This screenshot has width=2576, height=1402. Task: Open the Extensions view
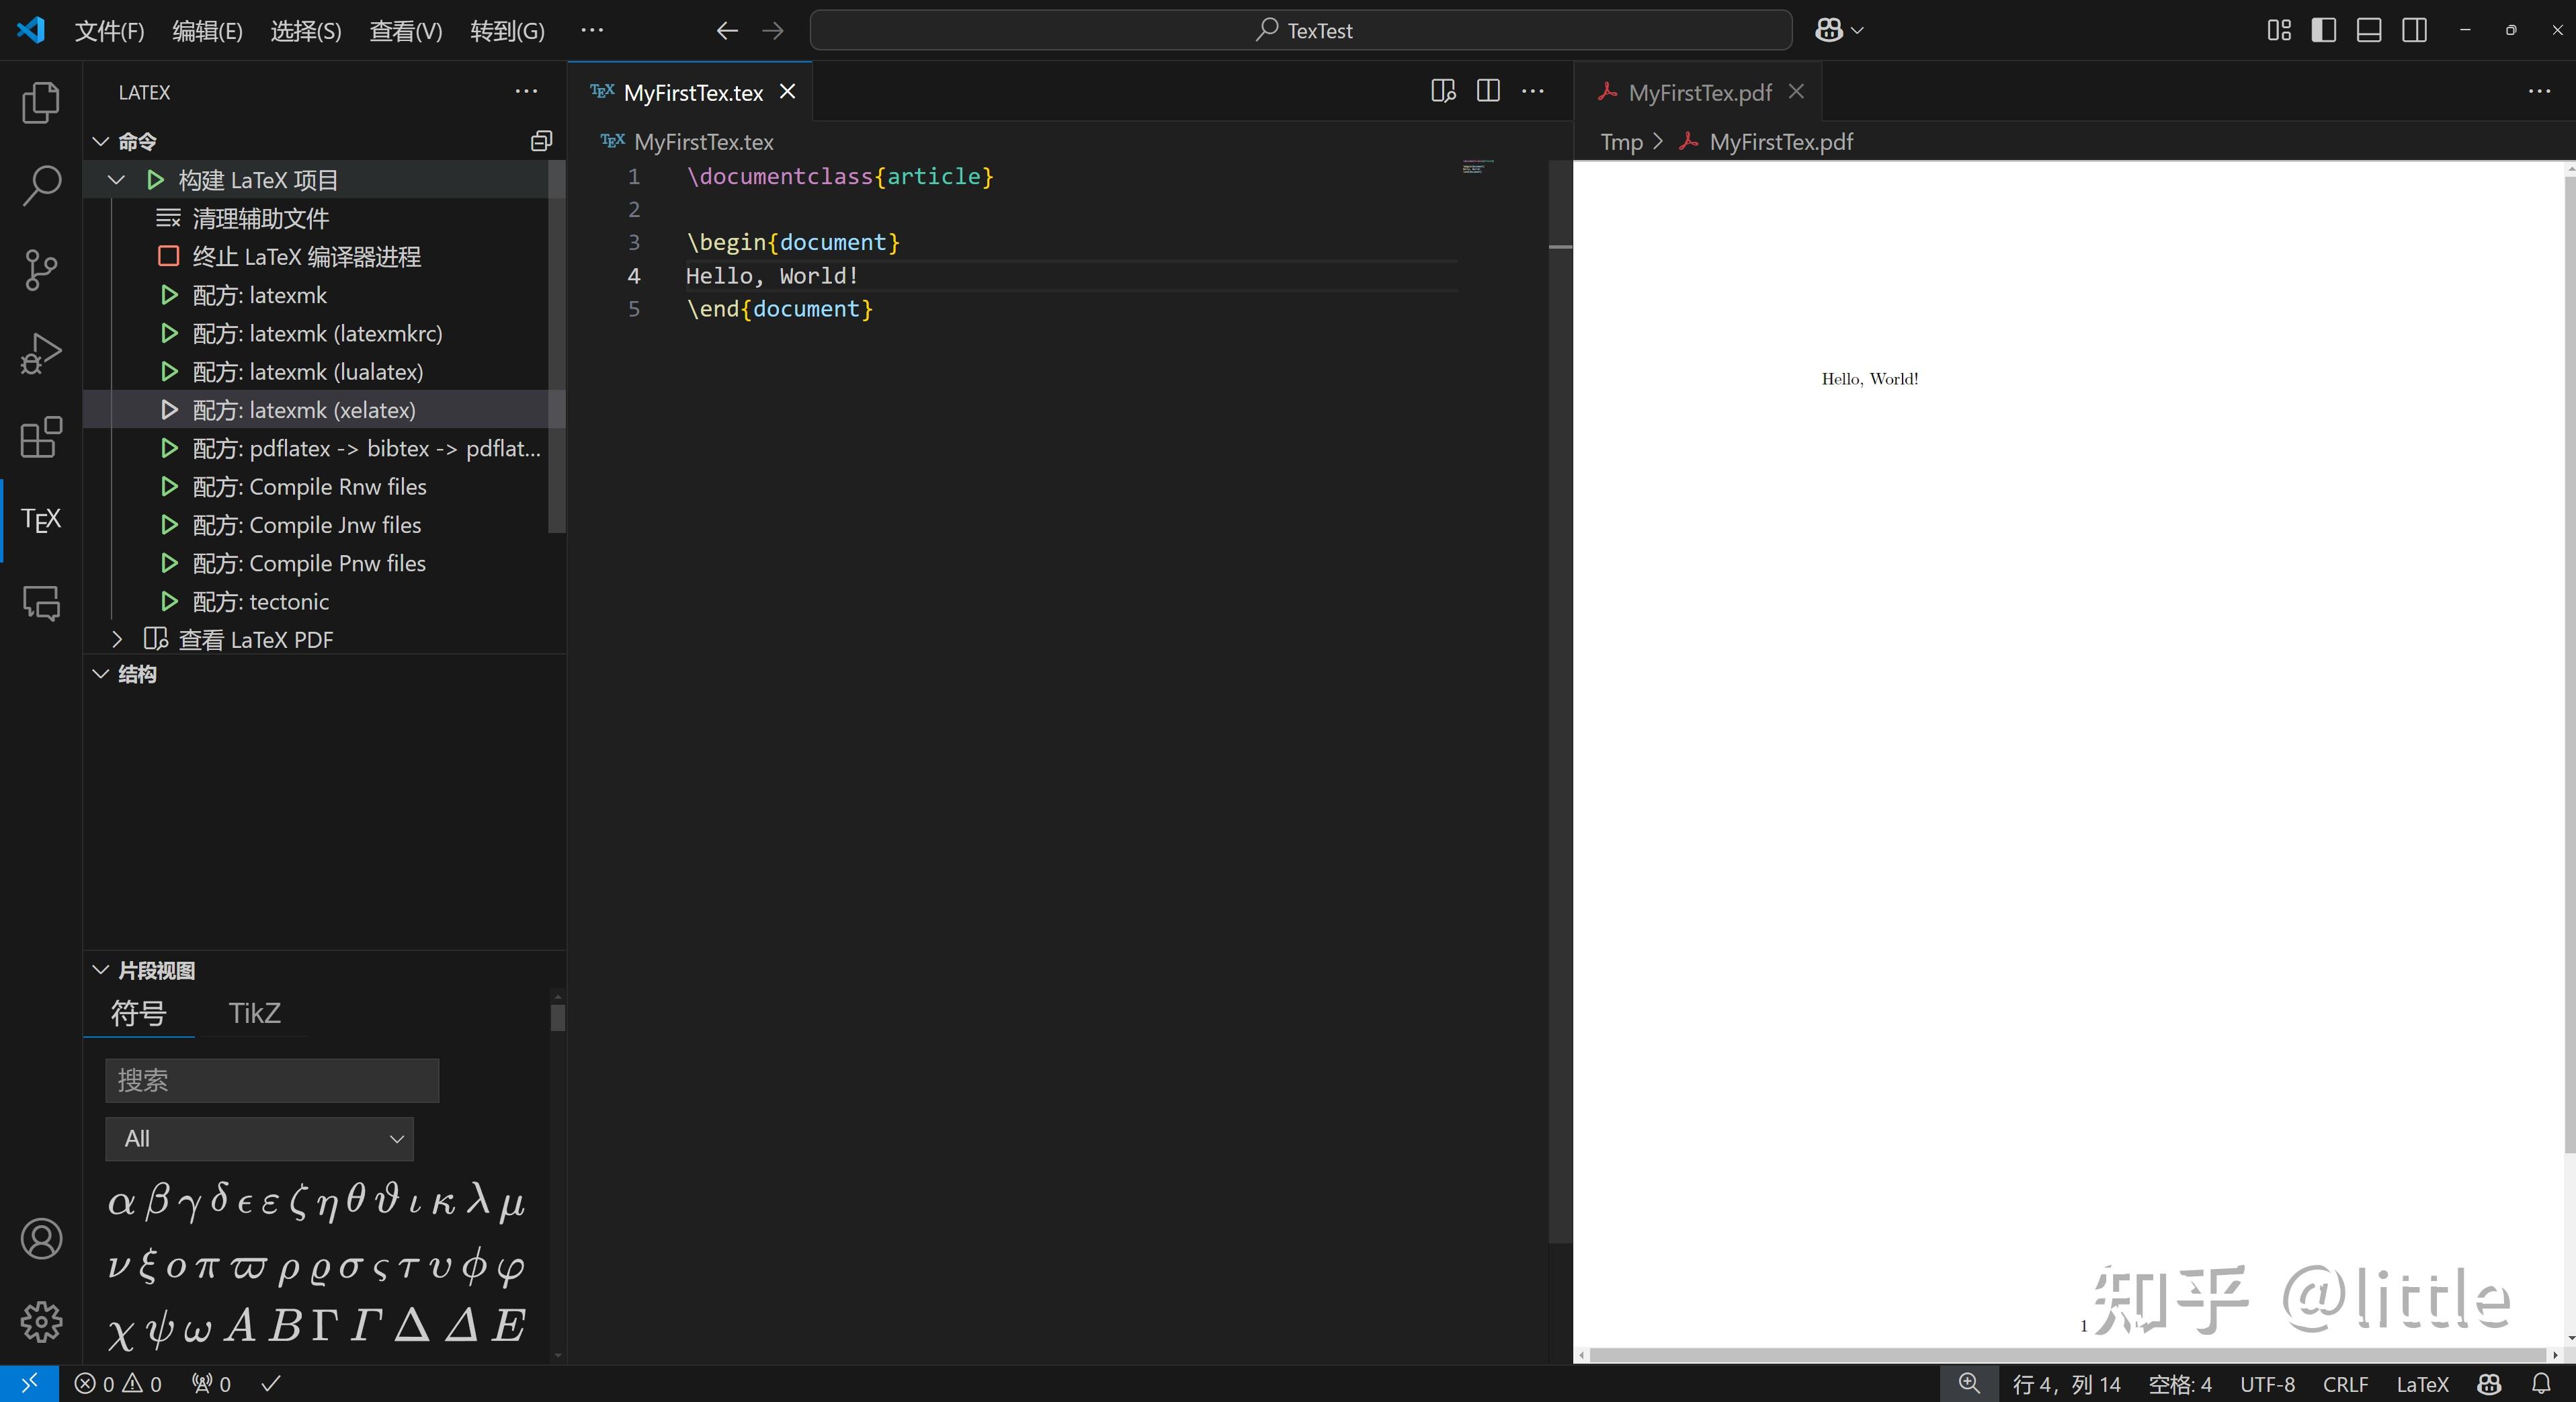pos(40,438)
